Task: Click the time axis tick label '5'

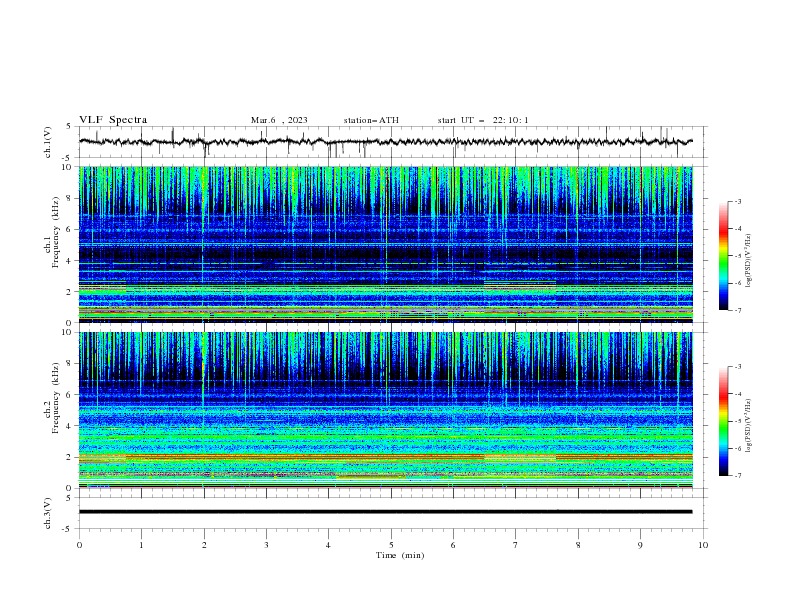Action: point(391,545)
